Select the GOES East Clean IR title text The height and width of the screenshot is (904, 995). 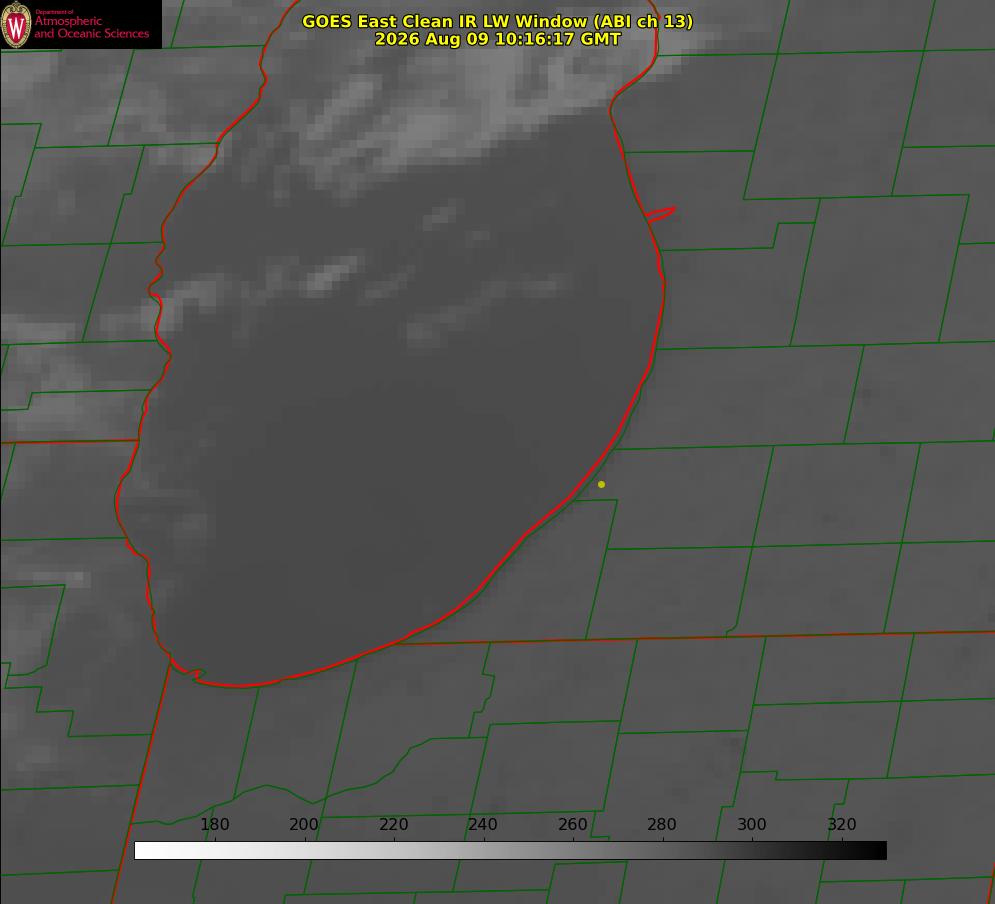[497, 21]
